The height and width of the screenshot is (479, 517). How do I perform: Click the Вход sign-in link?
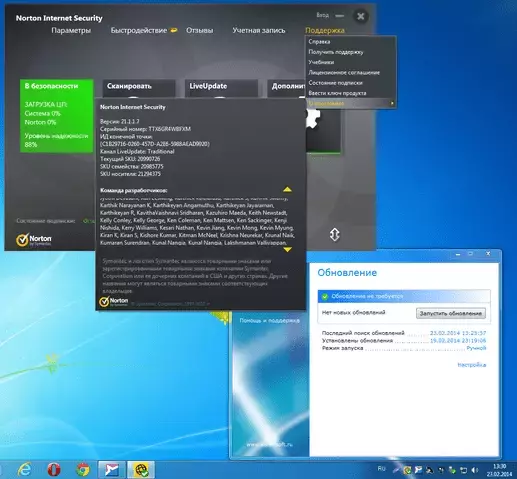click(322, 15)
